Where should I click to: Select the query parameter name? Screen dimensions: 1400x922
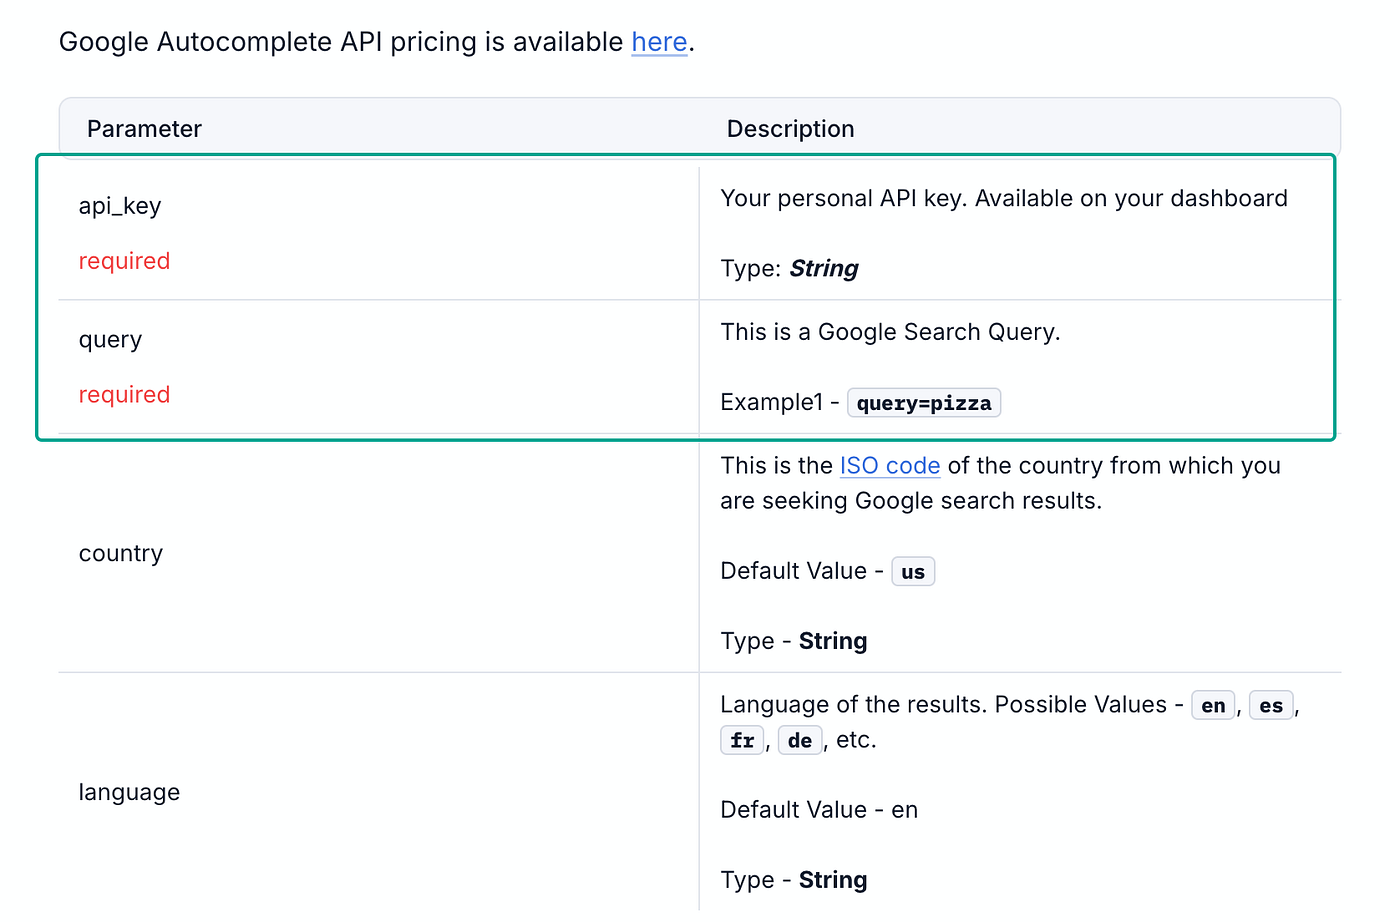point(110,340)
